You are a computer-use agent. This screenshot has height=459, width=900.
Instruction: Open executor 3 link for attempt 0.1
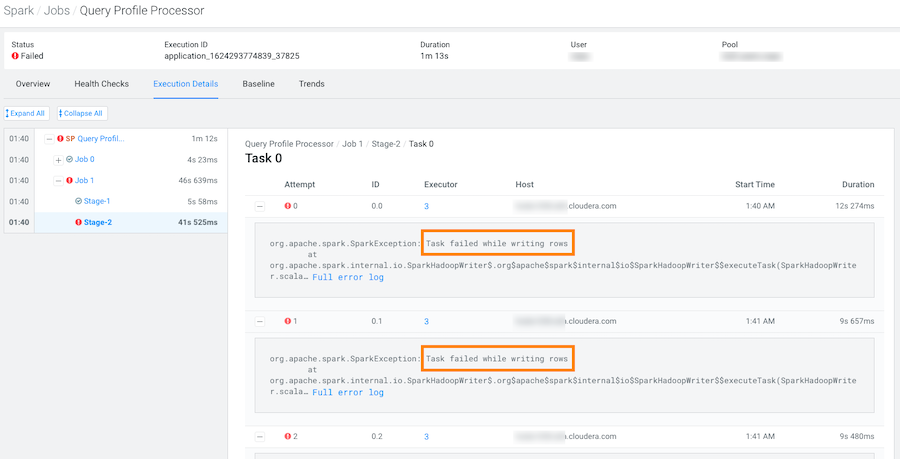[x=426, y=321]
